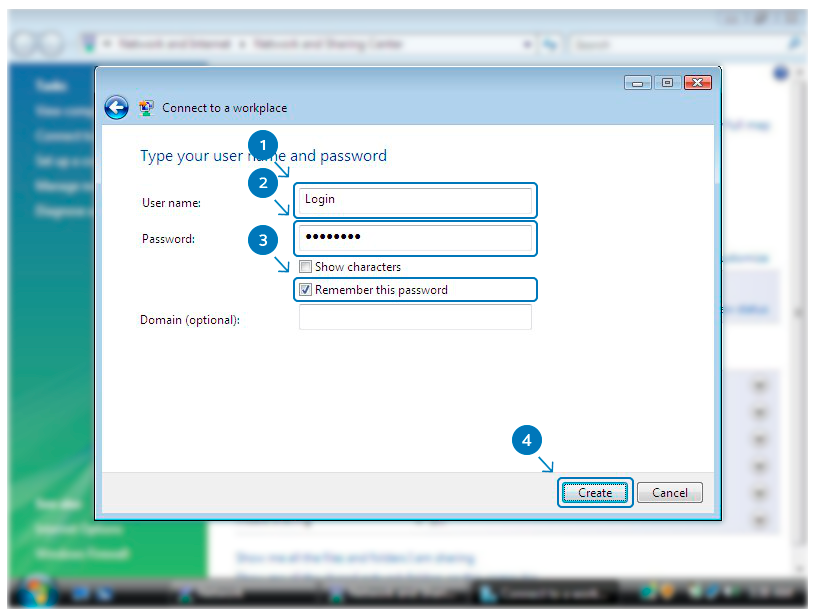Uncheck Remember this password

click(305, 290)
